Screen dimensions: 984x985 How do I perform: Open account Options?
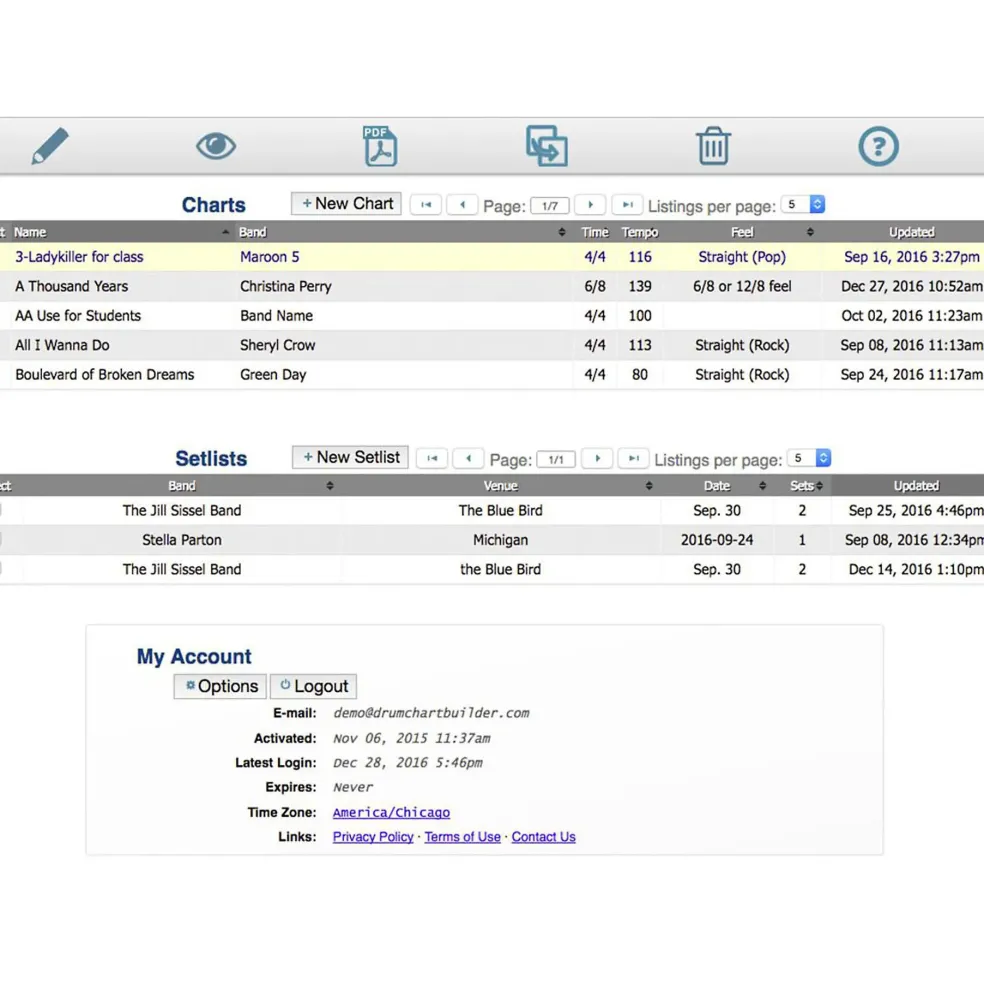point(221,687)
